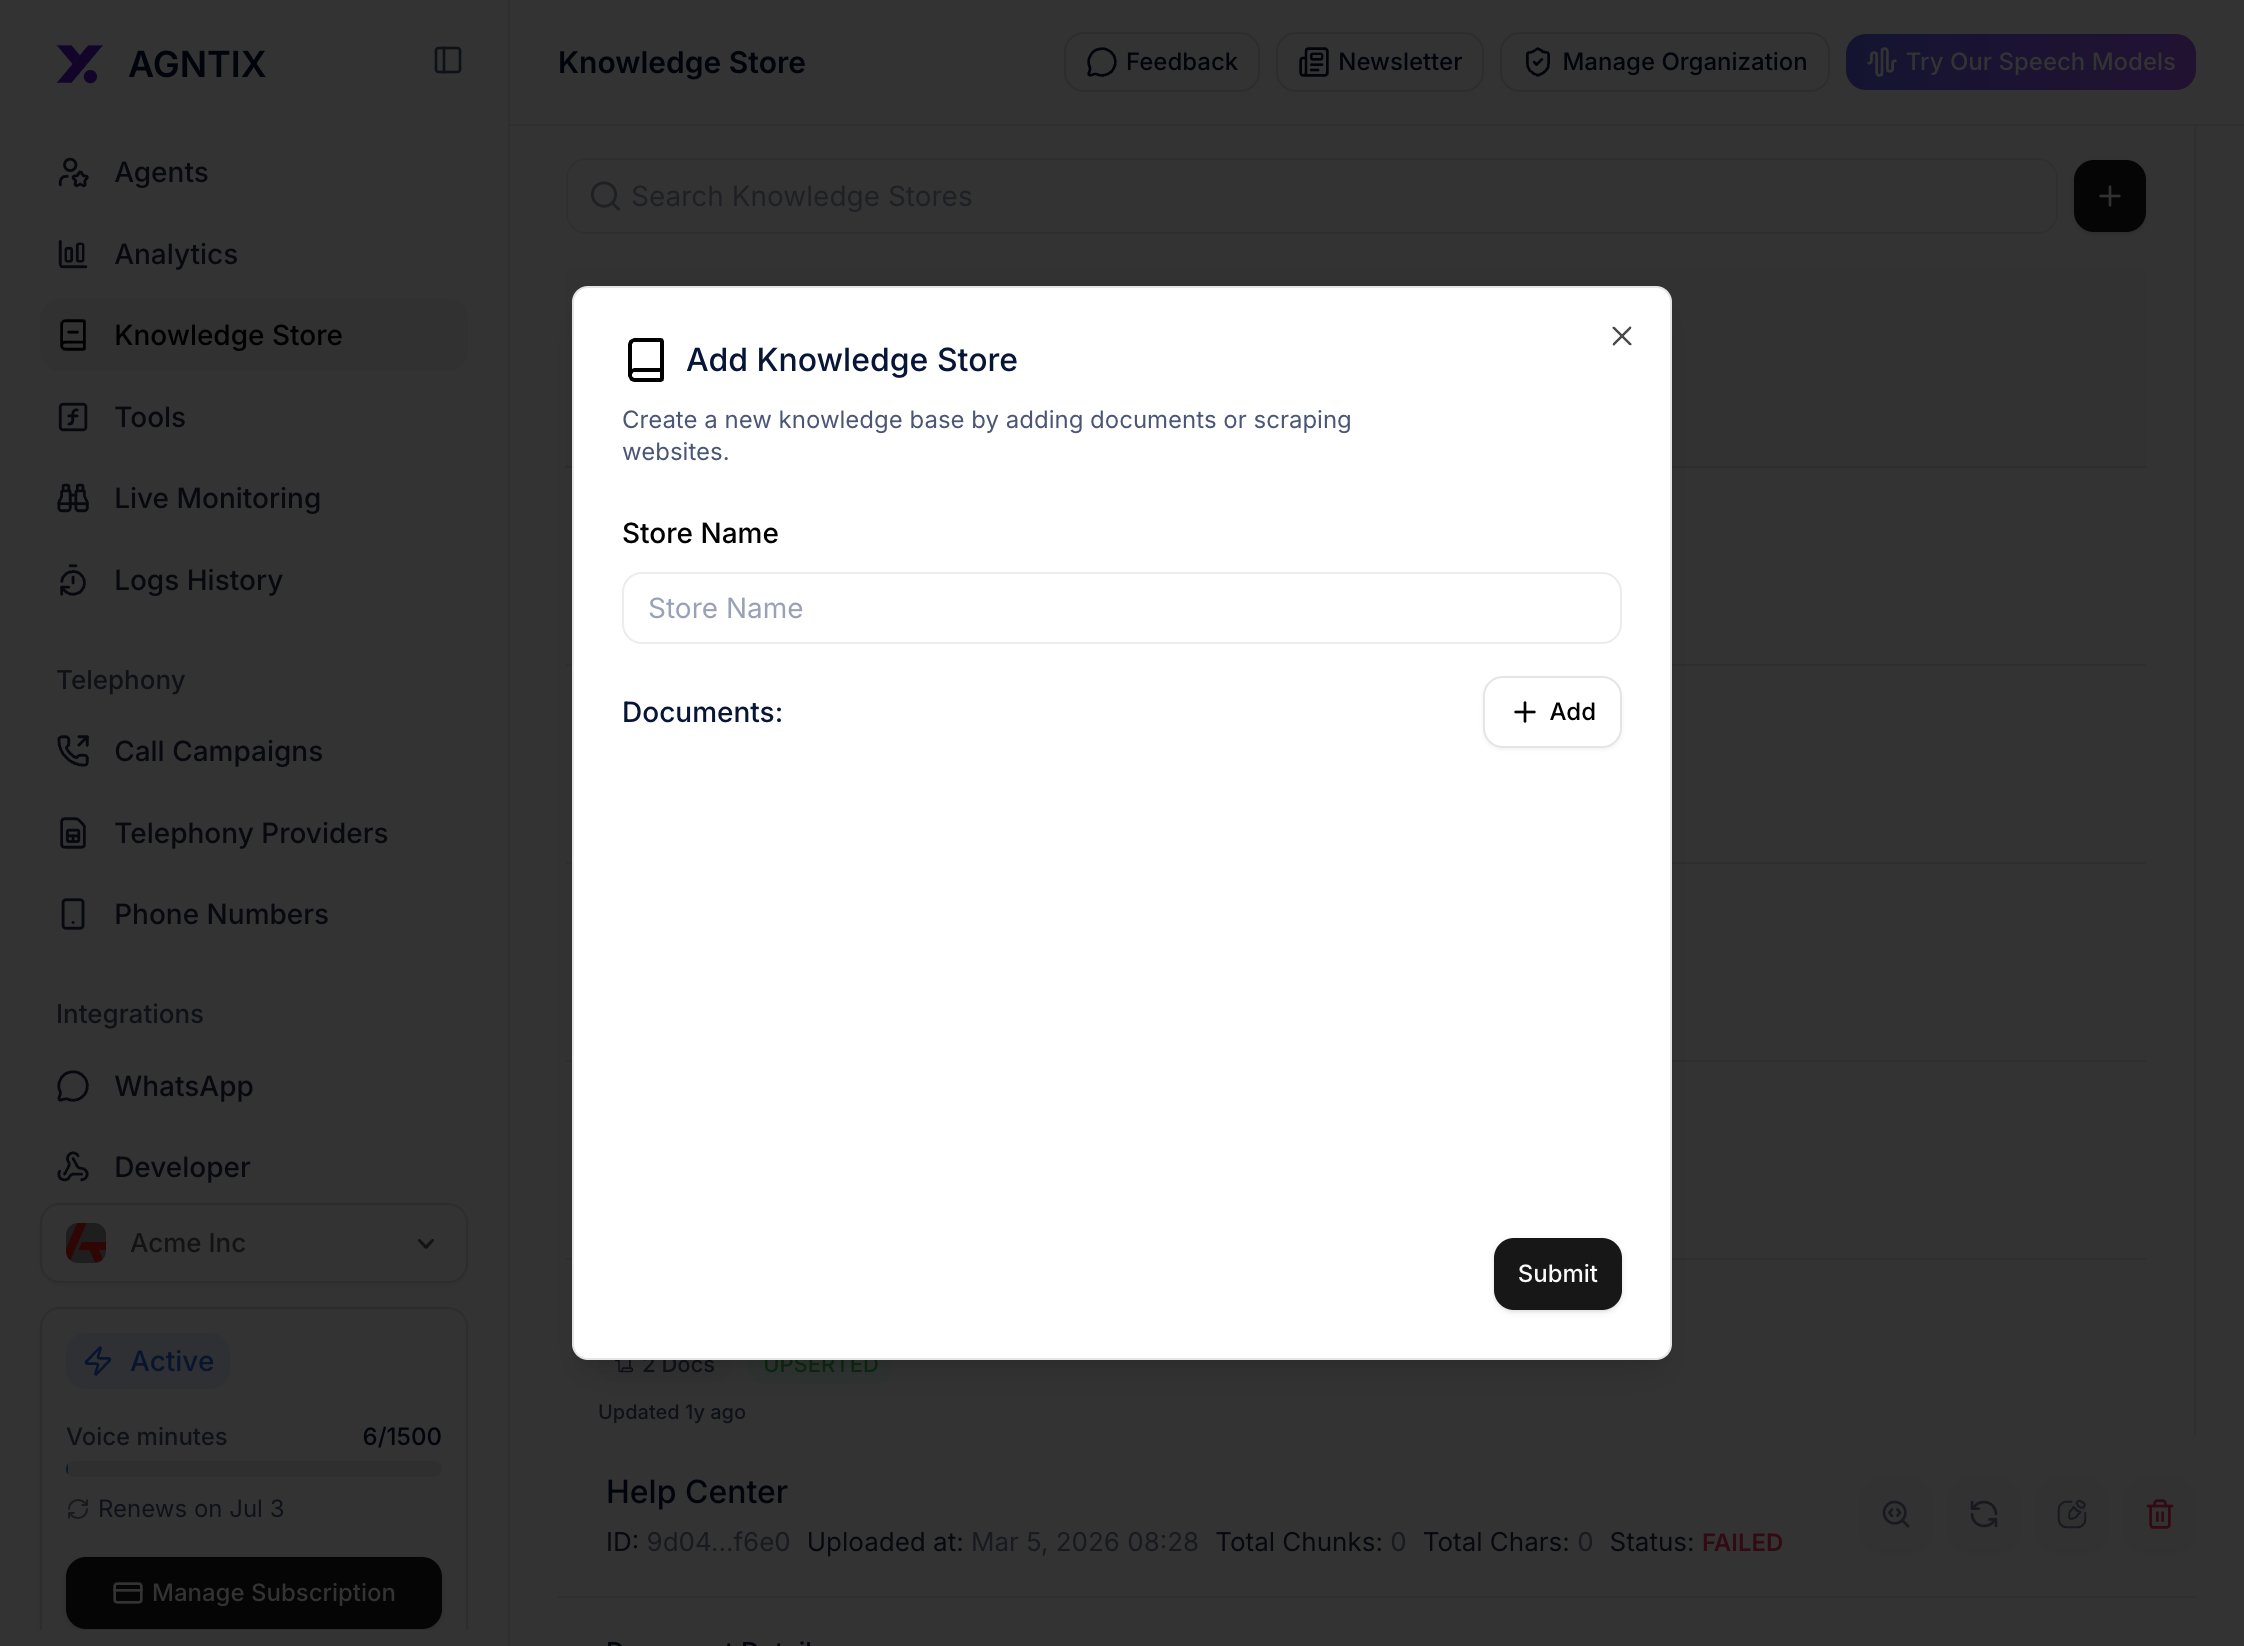Click the ID 9d04...f6e0 value
This screenshot has width=2244, height=1646.
[x=718, y=1542]
